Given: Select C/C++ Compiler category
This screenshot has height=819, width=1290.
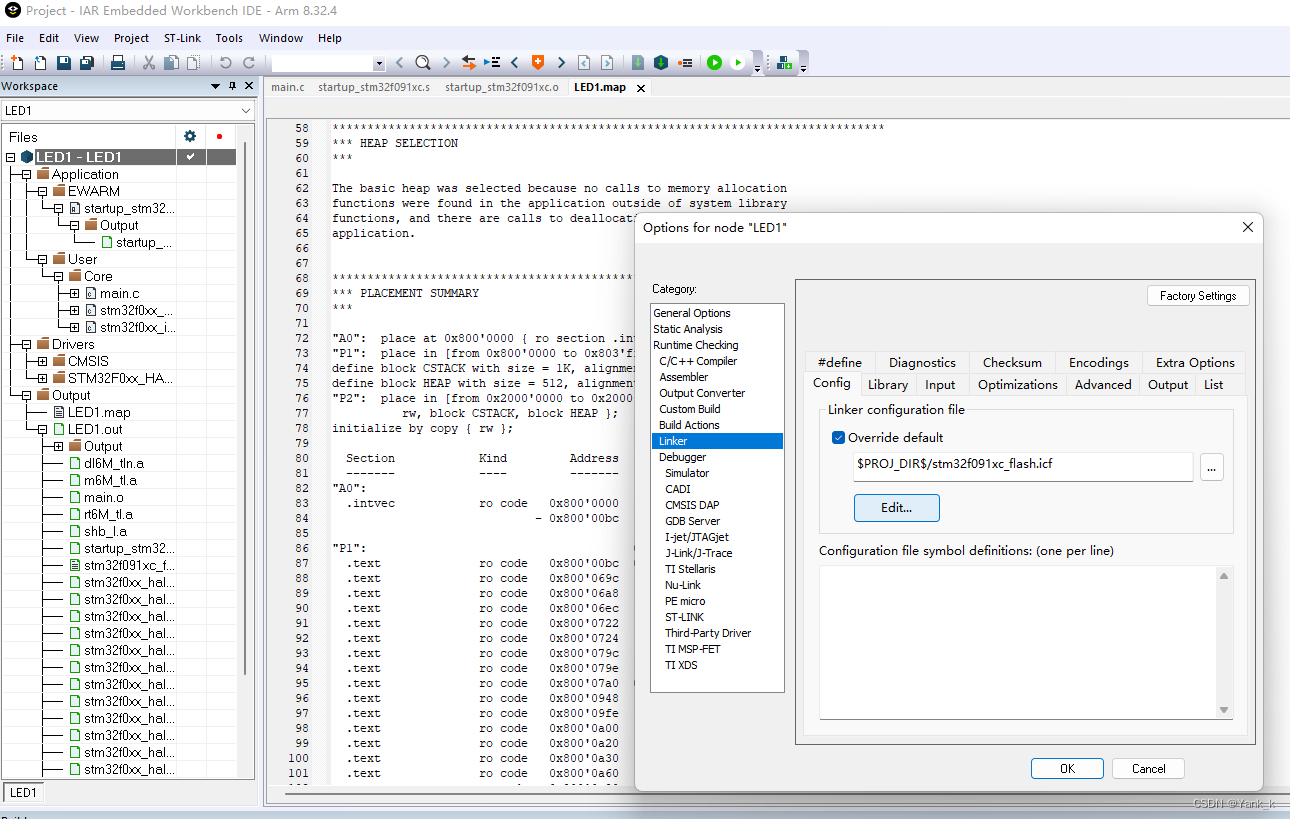Looking at the screenshot, I should (698, 361).
